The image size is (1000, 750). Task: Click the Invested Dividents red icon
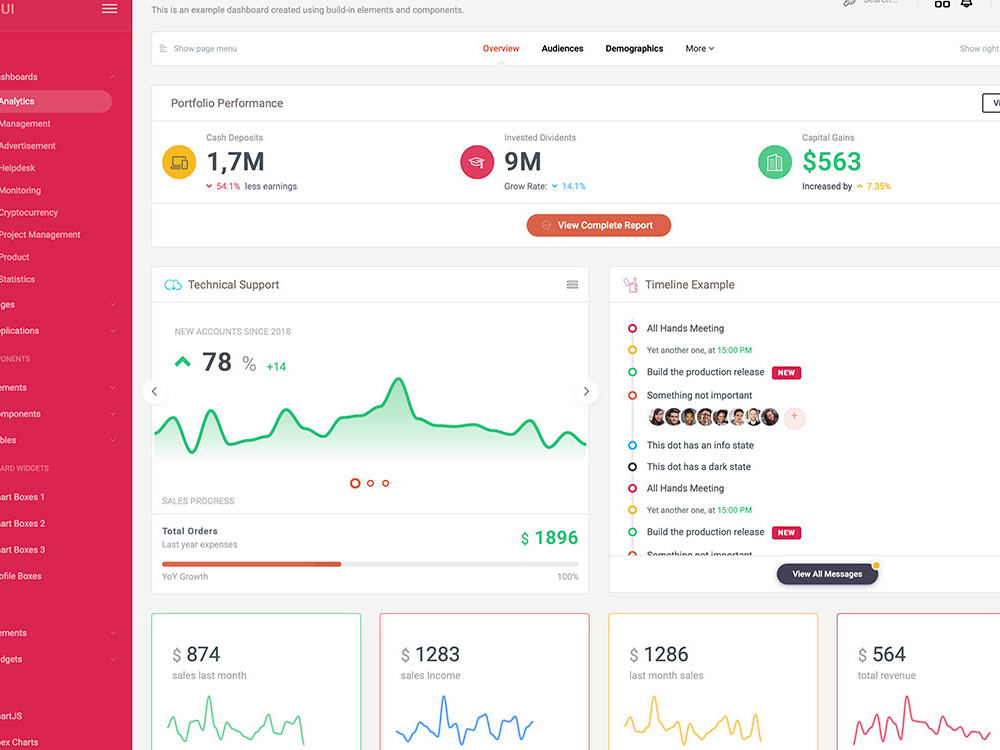[x=477, y=162]
